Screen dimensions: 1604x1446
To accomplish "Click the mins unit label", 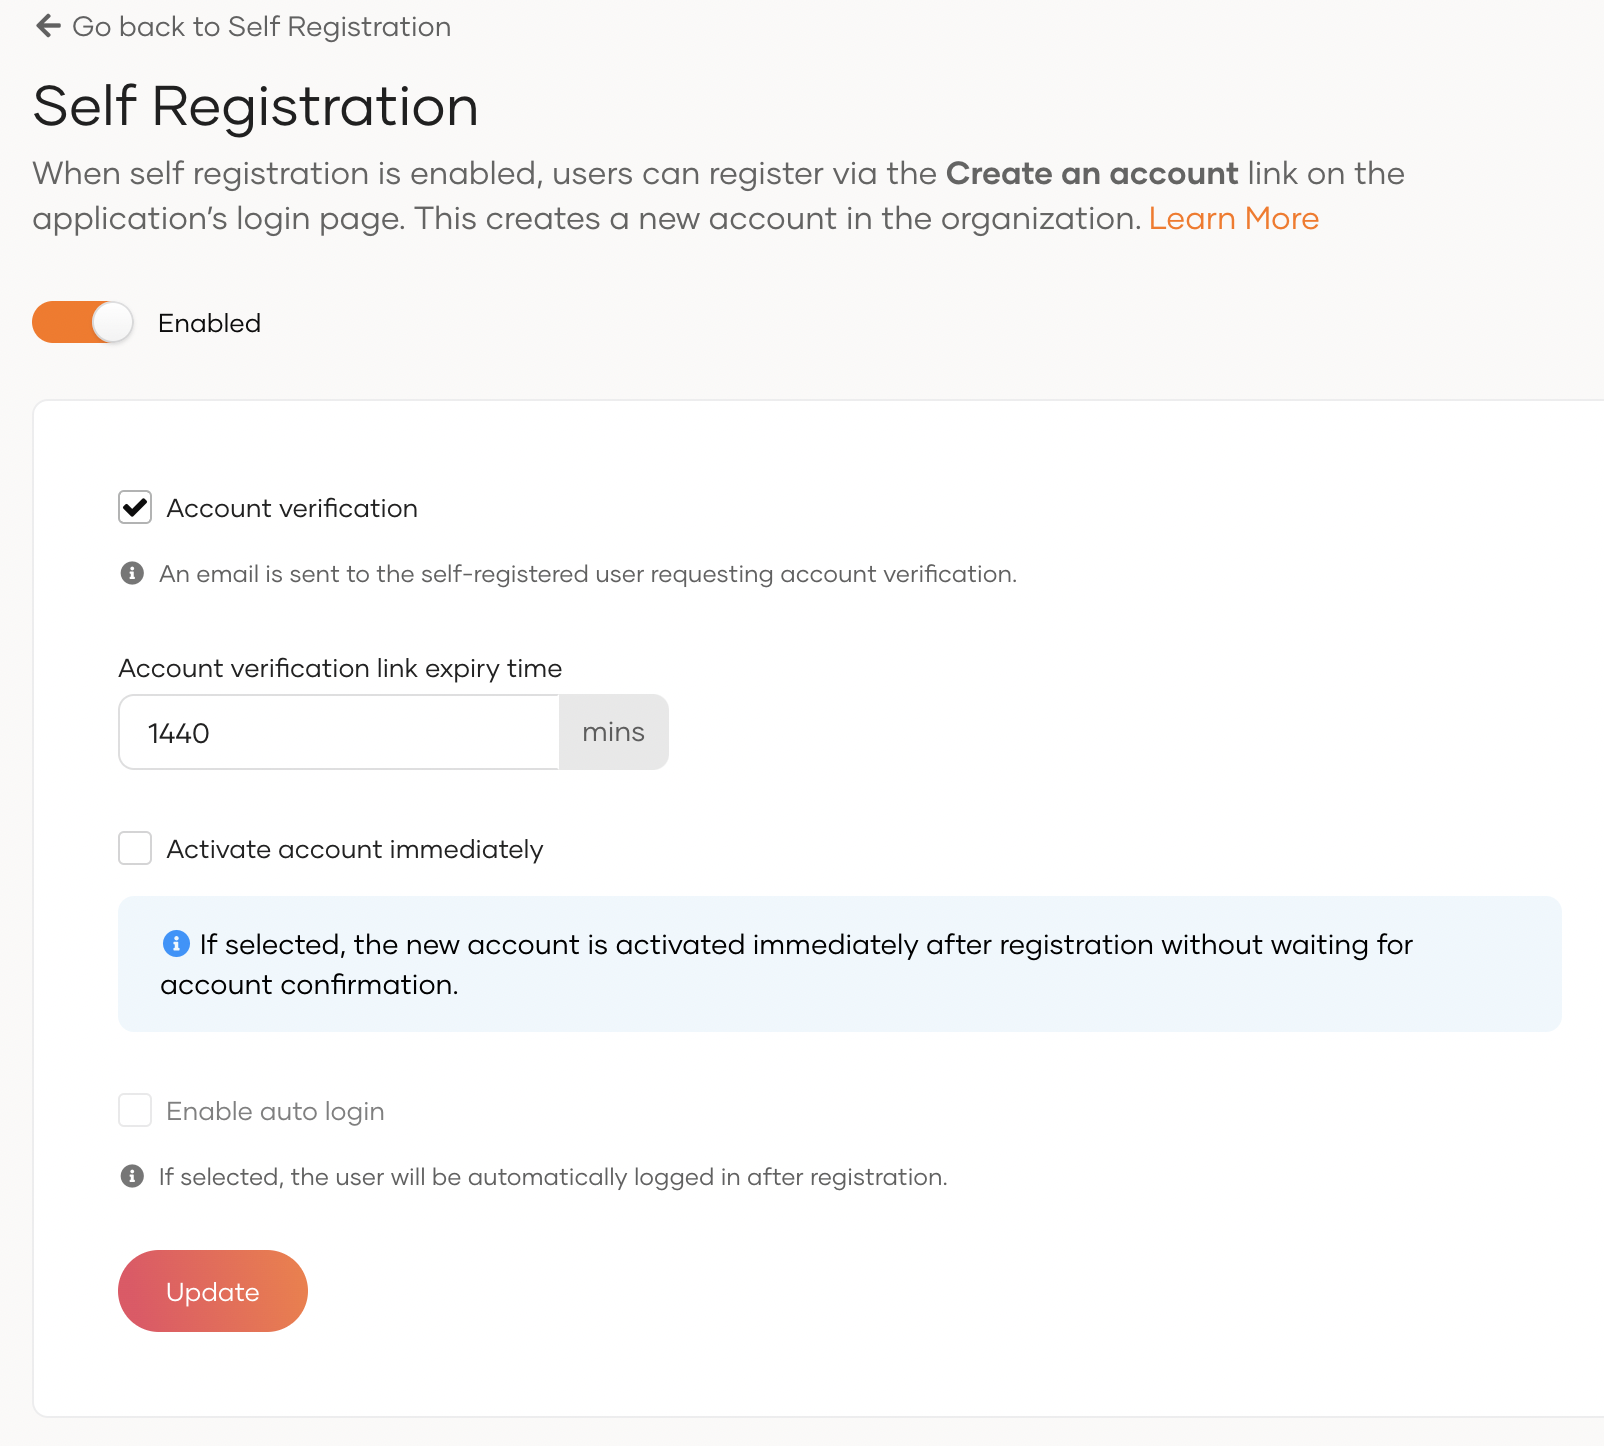I will pyautogui.click(x=613, y=732).
